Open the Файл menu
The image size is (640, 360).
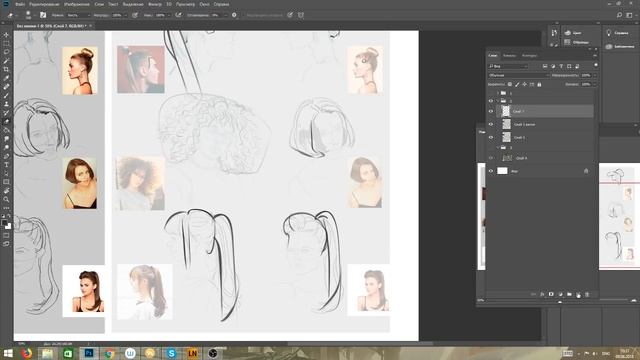20,4
